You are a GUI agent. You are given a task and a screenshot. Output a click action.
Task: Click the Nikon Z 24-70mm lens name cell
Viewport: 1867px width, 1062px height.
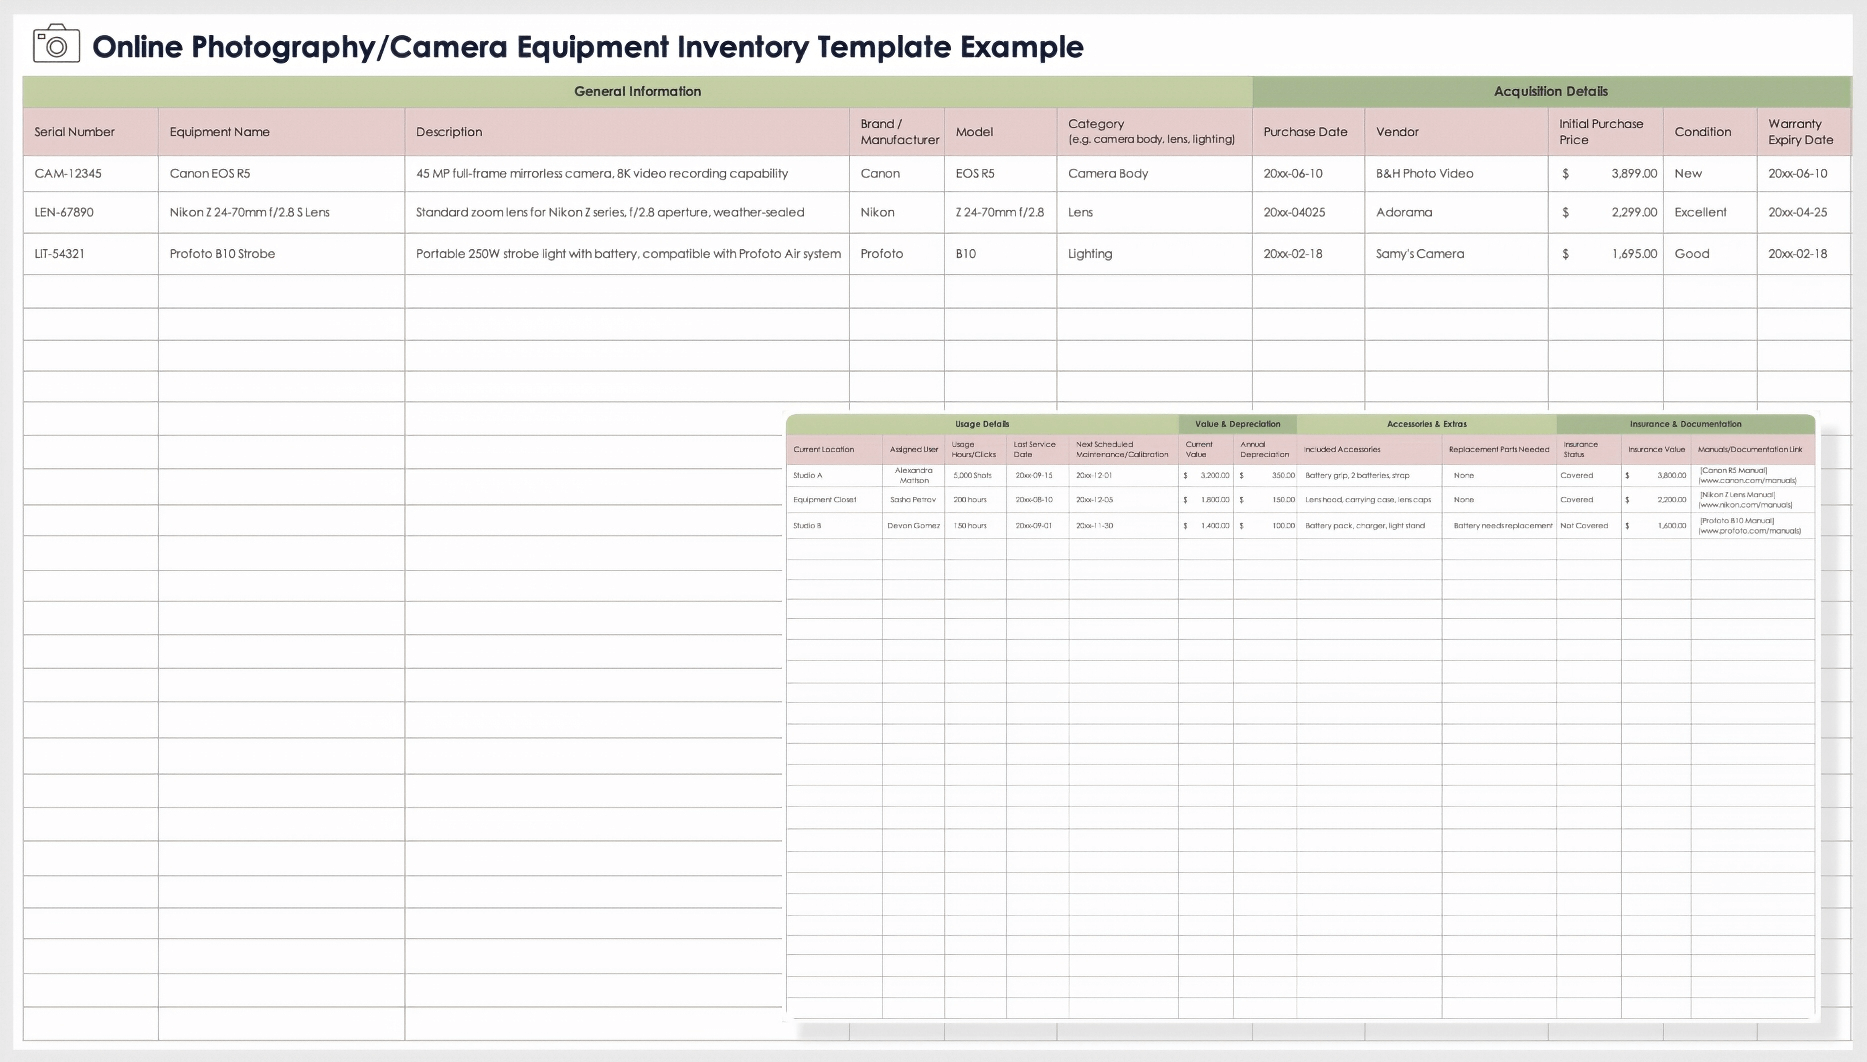[249, 213]
